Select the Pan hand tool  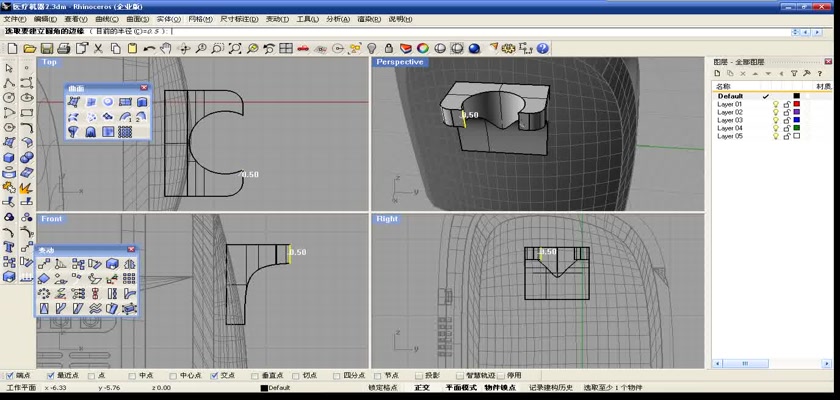pos(167,48)
